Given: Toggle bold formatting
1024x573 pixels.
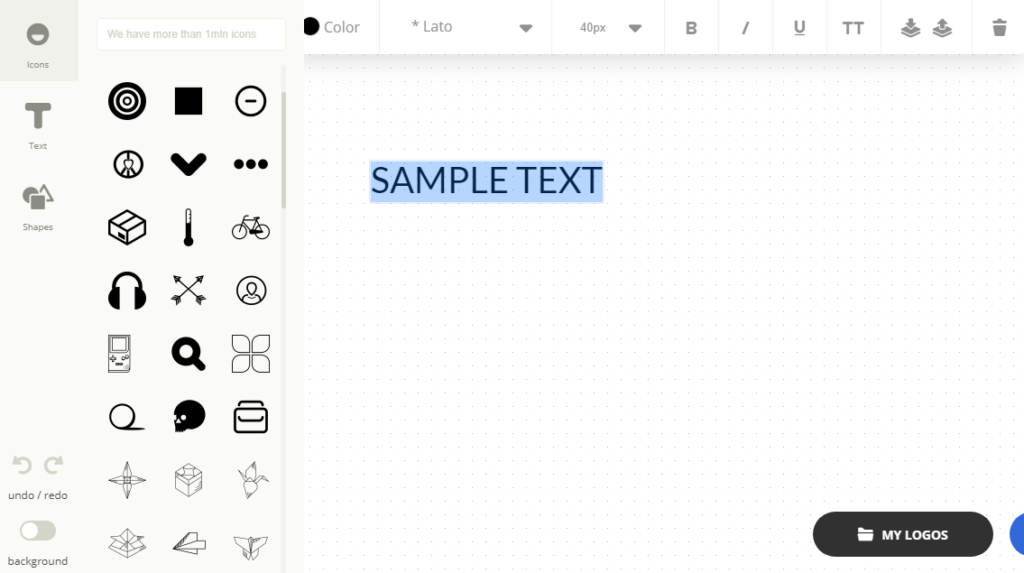Looking at the screenshot, I should click(691, 27).
